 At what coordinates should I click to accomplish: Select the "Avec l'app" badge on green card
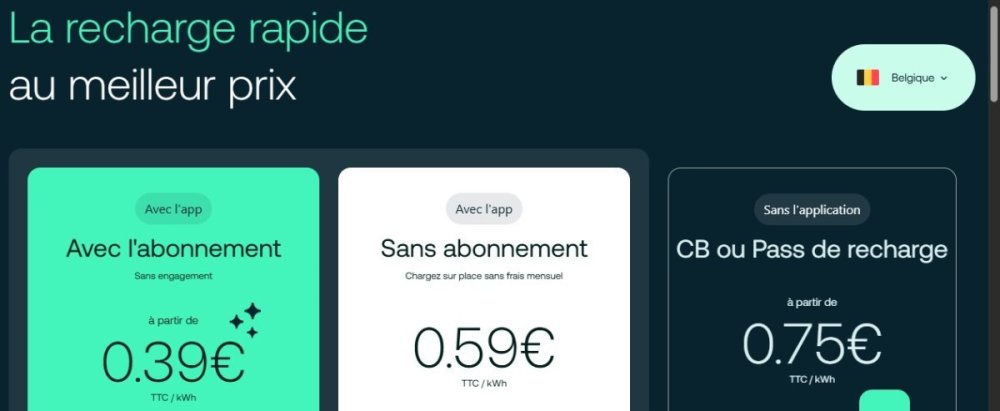173,209
